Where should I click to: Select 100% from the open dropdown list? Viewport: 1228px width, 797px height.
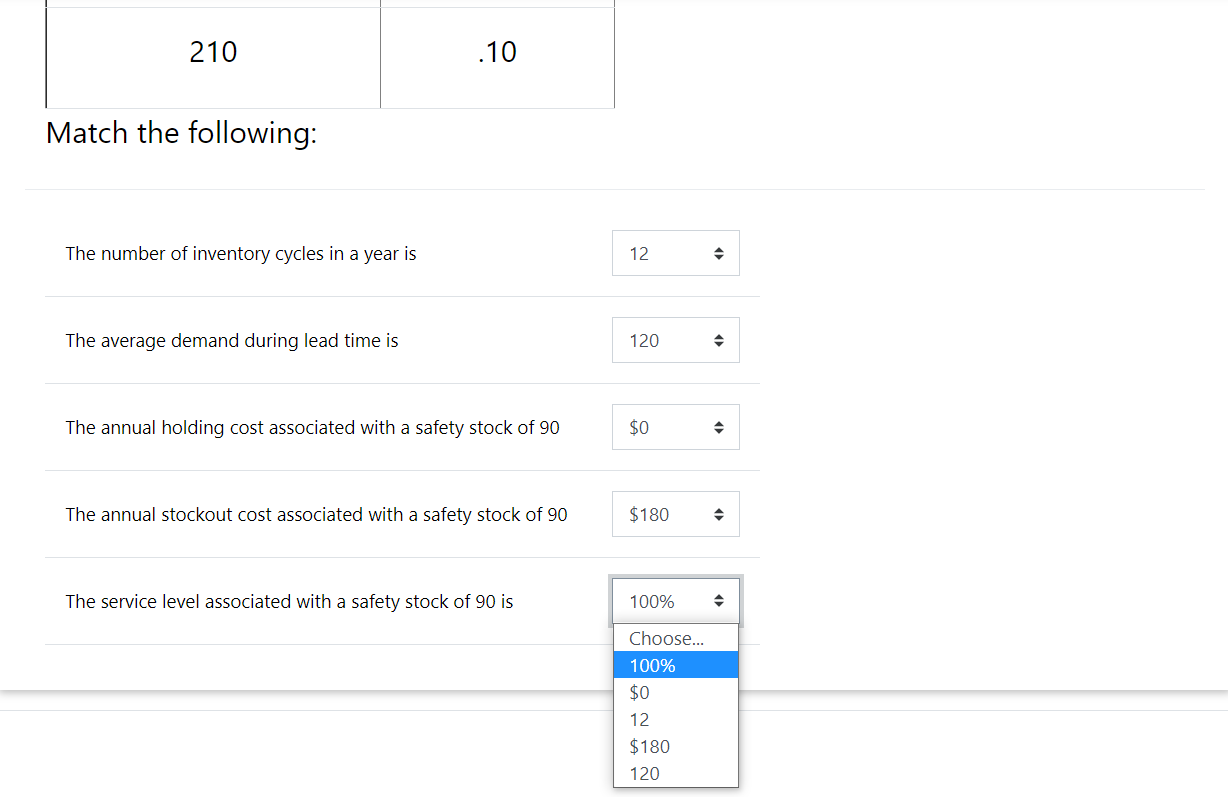pyautogui.click(x=652, y=665)
